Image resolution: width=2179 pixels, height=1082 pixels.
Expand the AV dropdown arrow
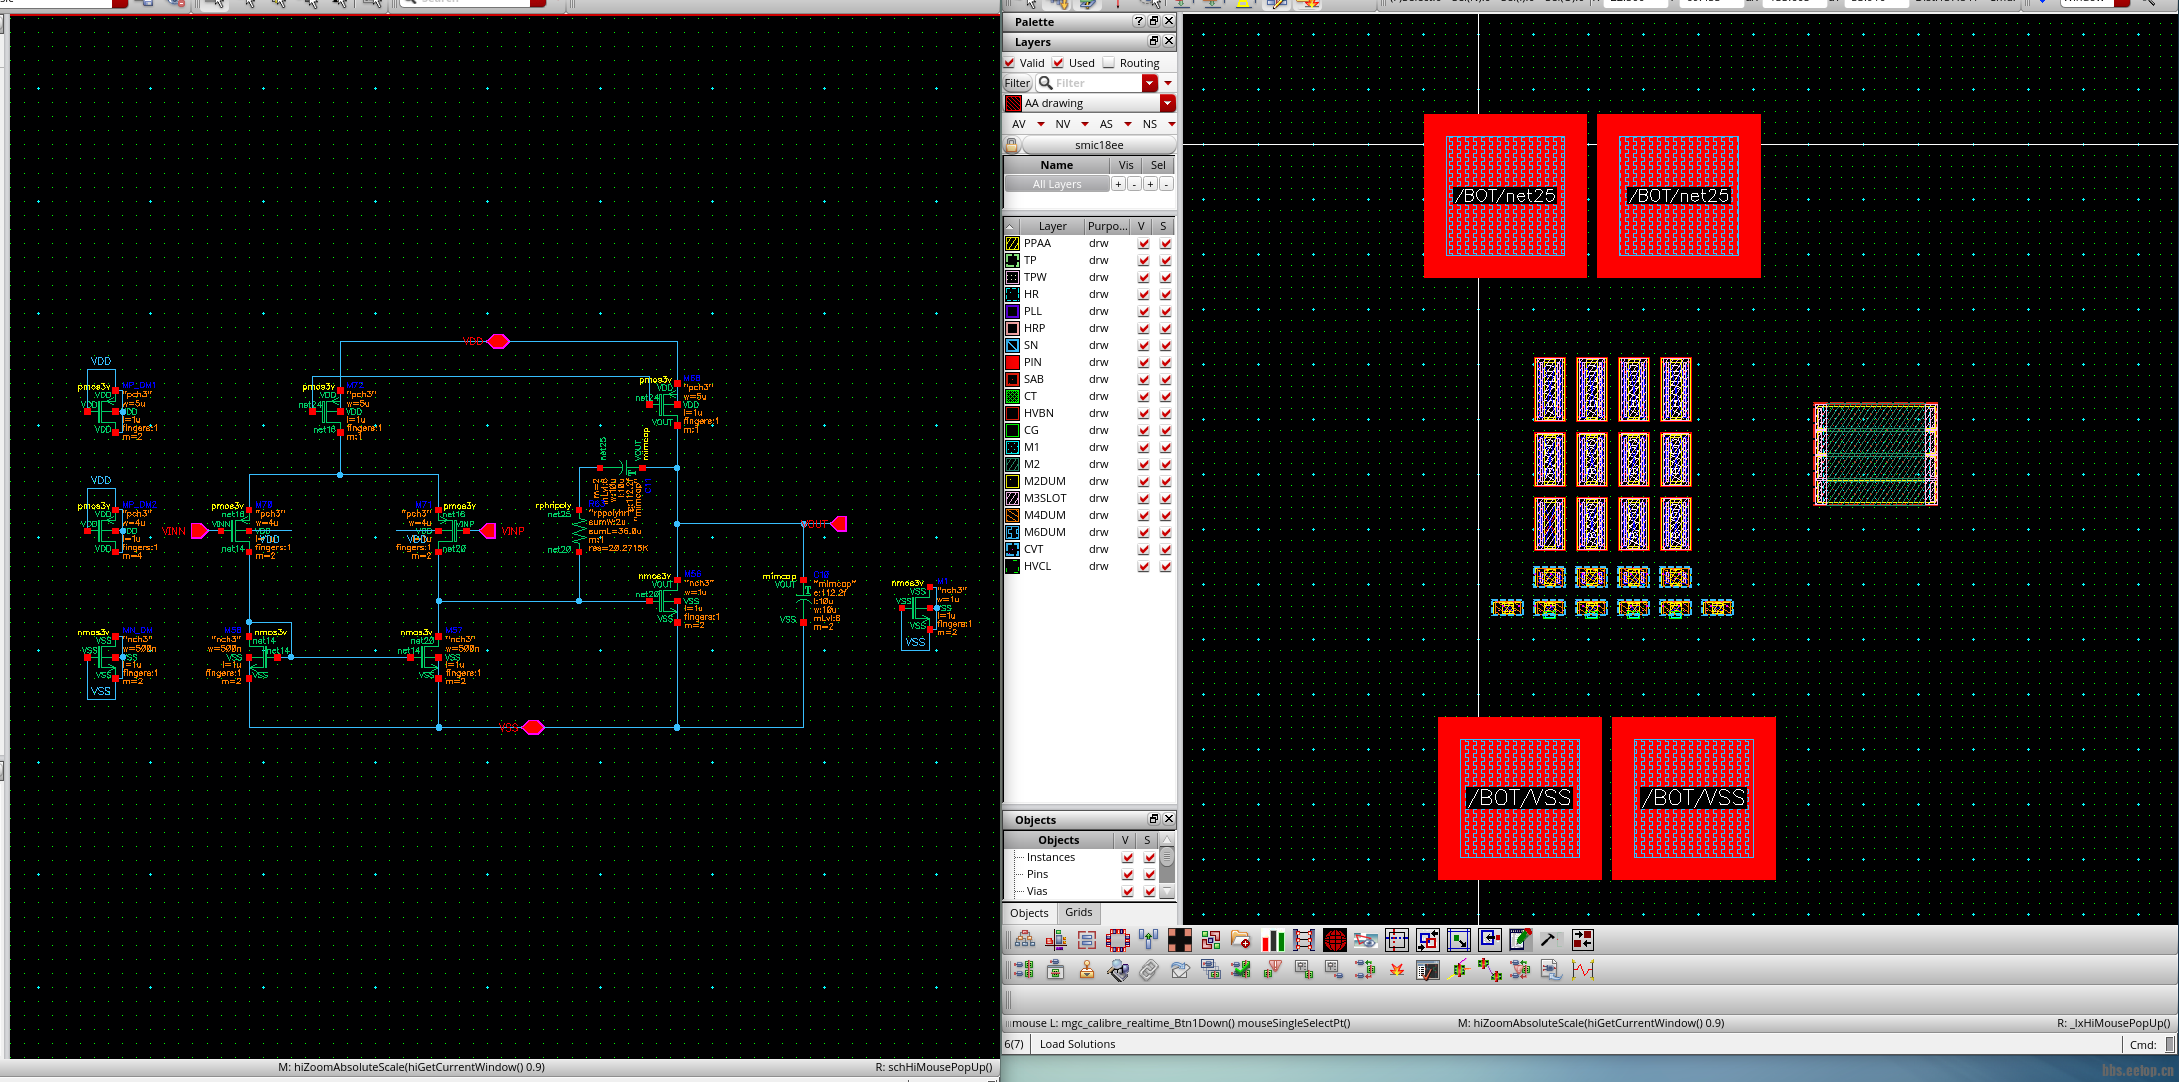[x=1040, y=124]
